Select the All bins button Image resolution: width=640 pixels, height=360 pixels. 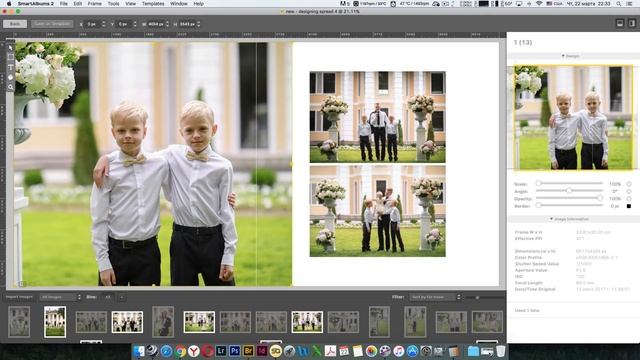[108, 297]
